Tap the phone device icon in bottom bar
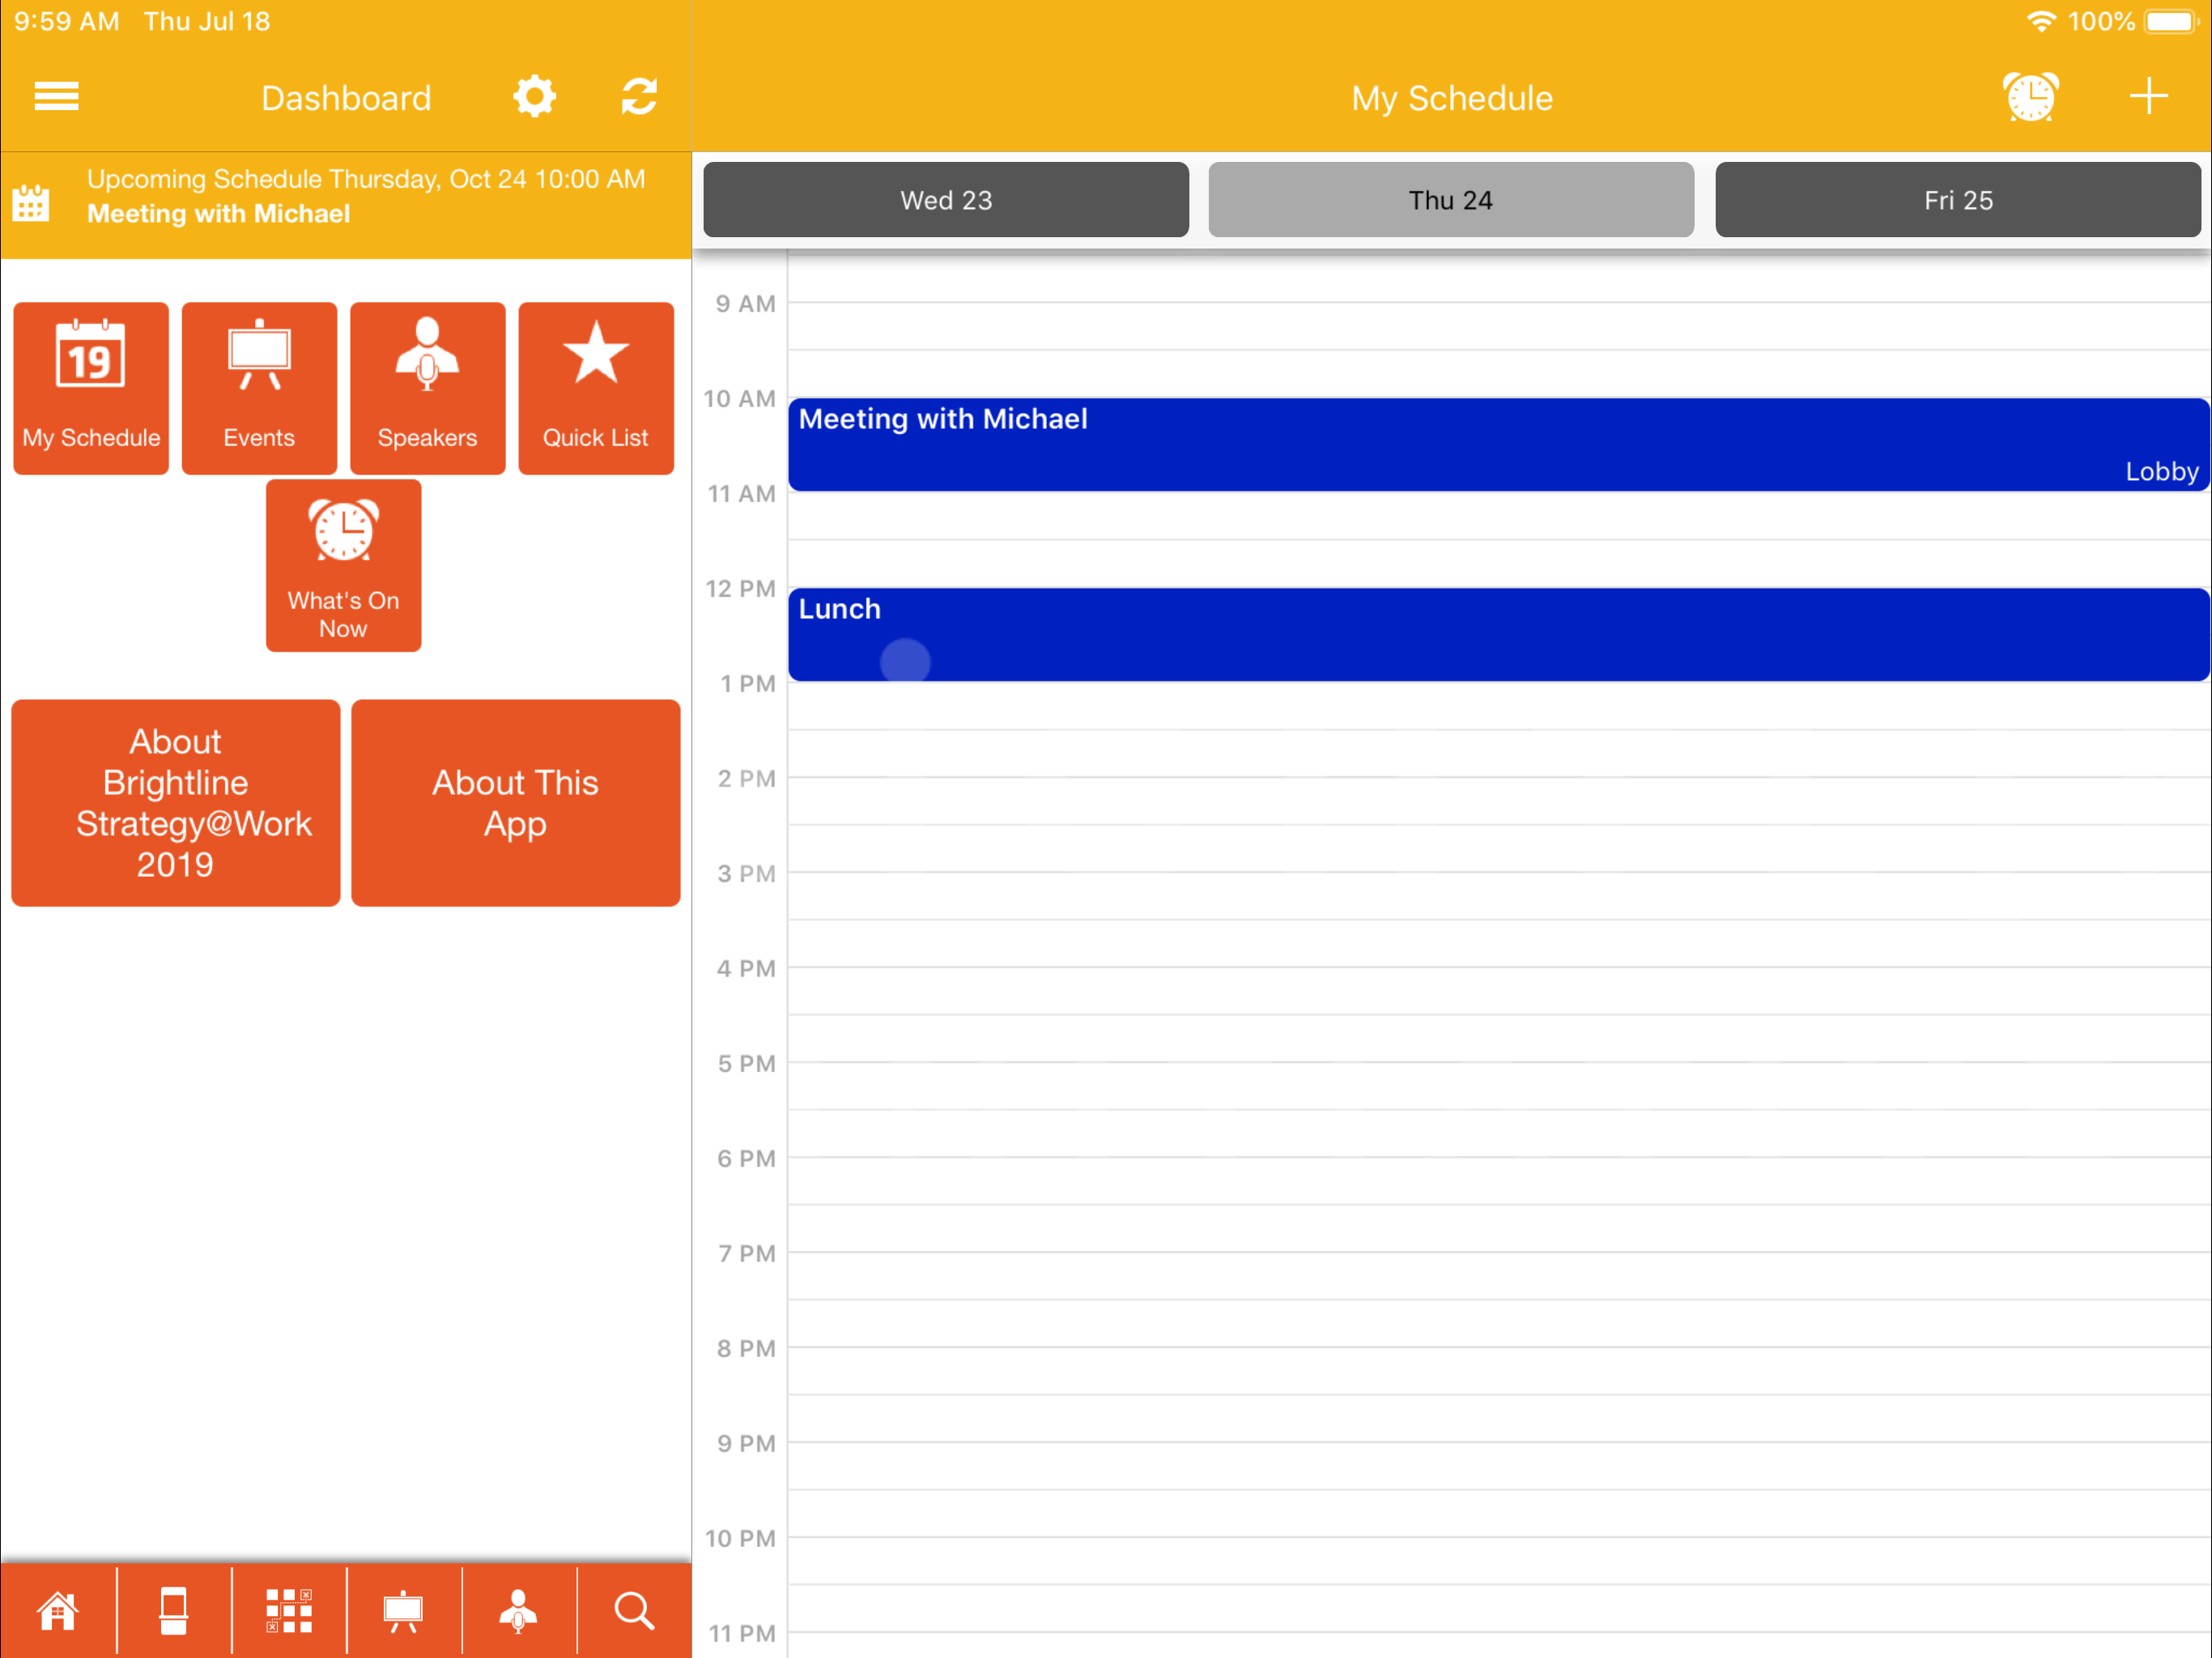The height and width of the screenshot is (1658, 2212). 174,1611
